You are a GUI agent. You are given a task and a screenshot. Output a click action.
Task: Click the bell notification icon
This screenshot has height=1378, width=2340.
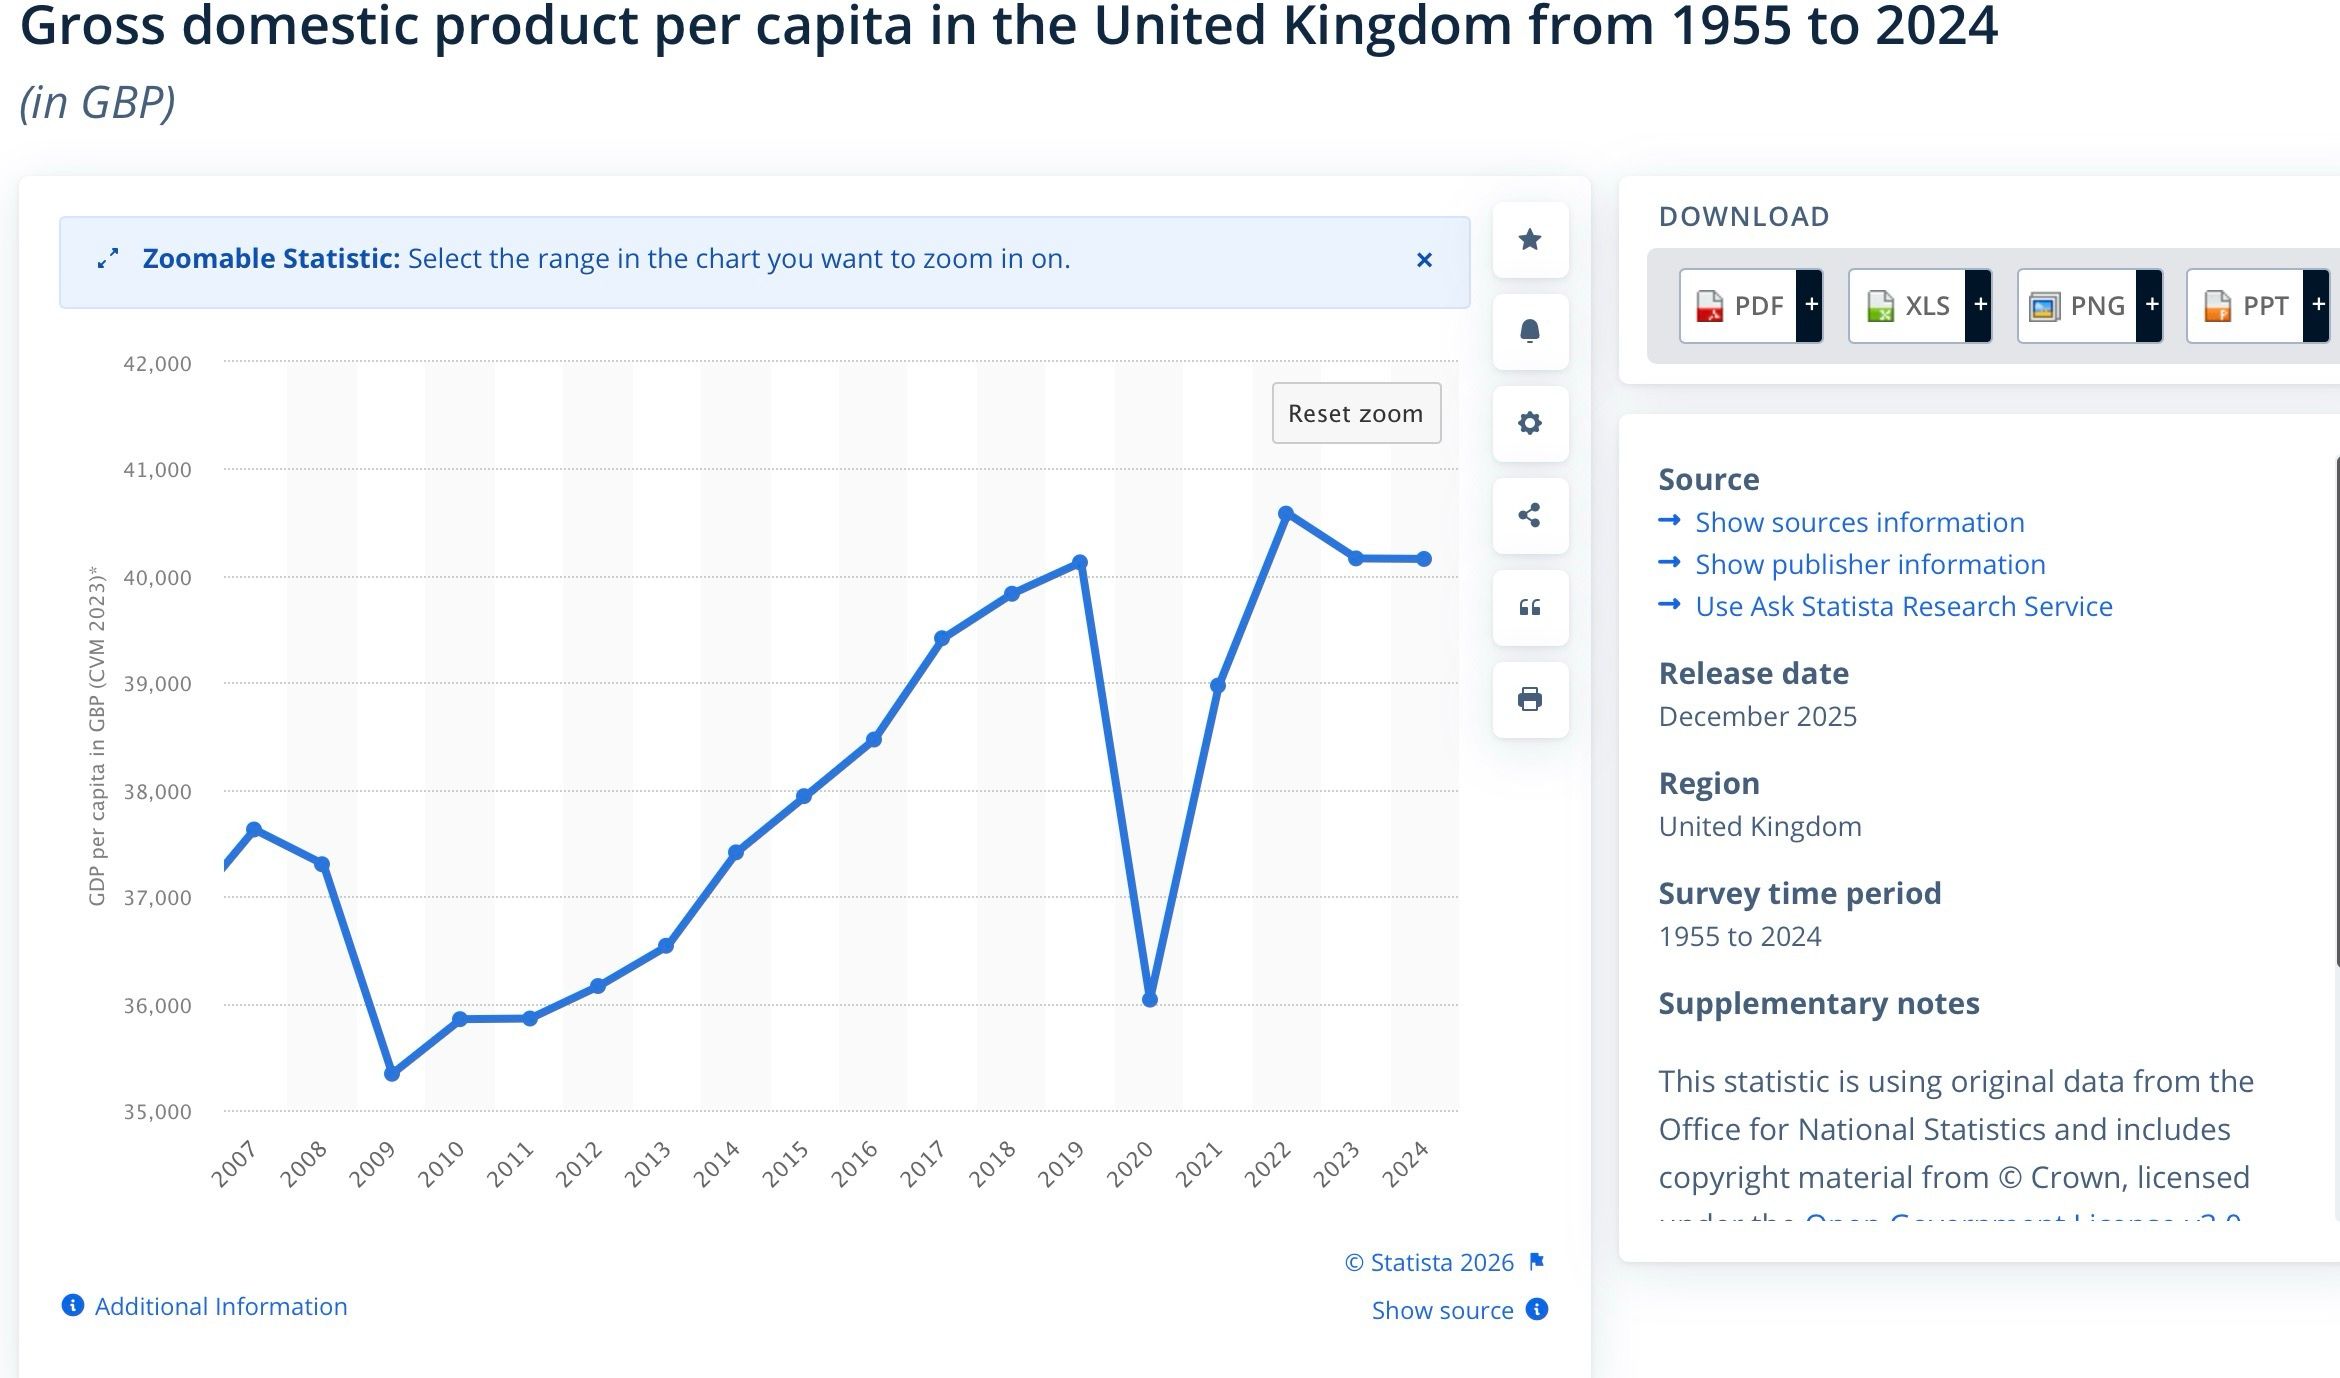[x=1529, y=331]
